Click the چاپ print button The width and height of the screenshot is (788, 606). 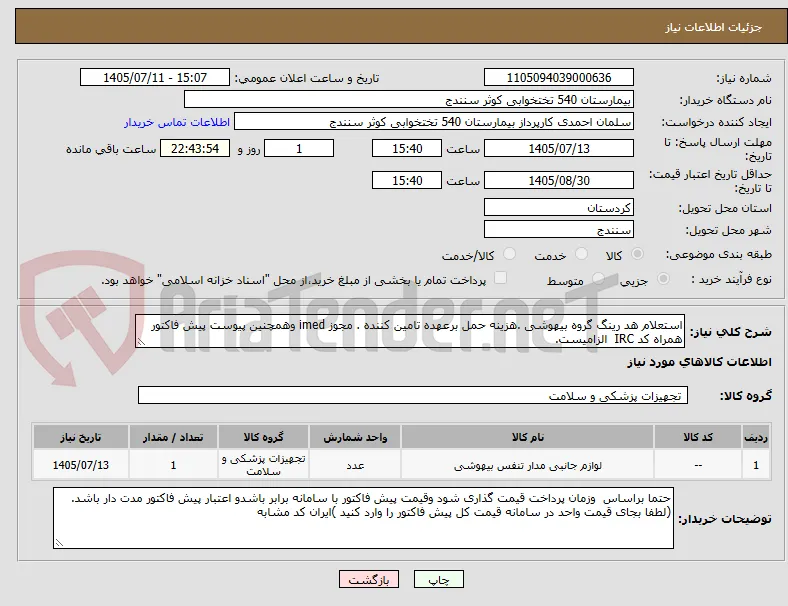coord(439,579)
